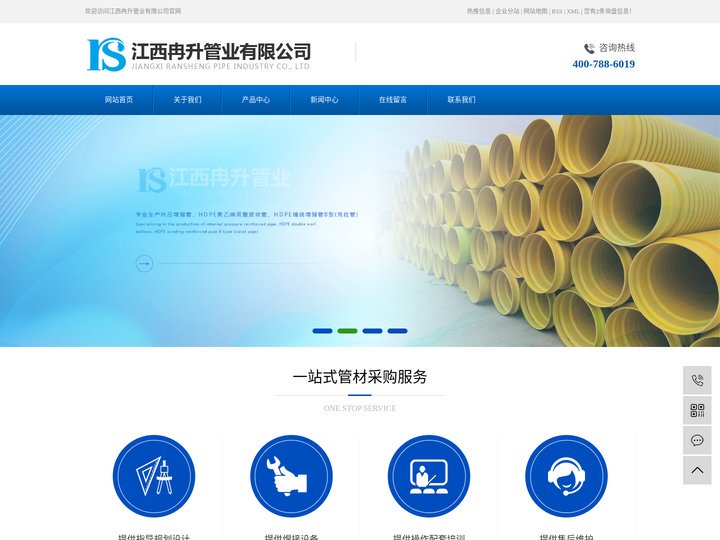The height and width of the screenshot is (540, 720).
Task: Open the 关于我们 nav item
Action: tap(187, 100)
